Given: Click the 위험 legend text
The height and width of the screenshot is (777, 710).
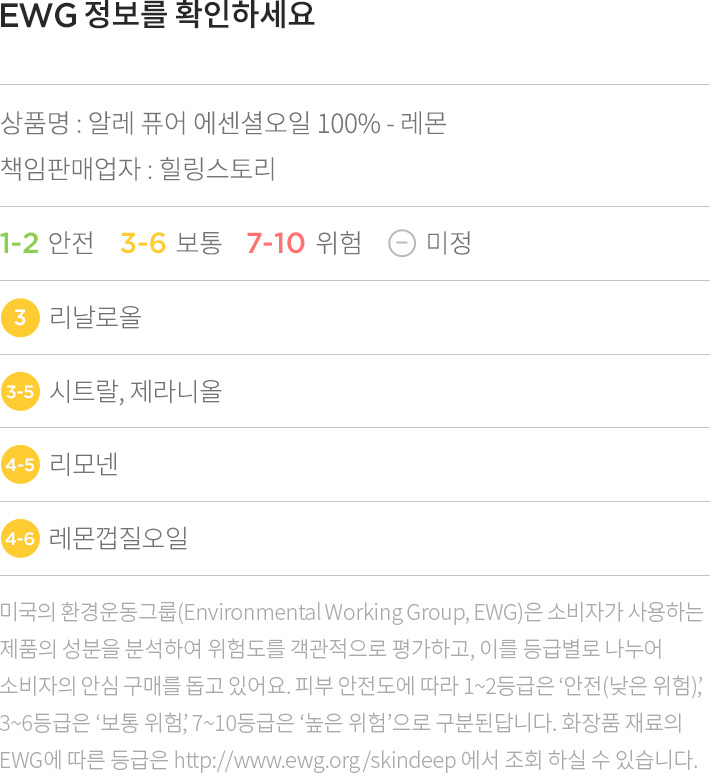Looking at the screenshot, I should [339, 243].
